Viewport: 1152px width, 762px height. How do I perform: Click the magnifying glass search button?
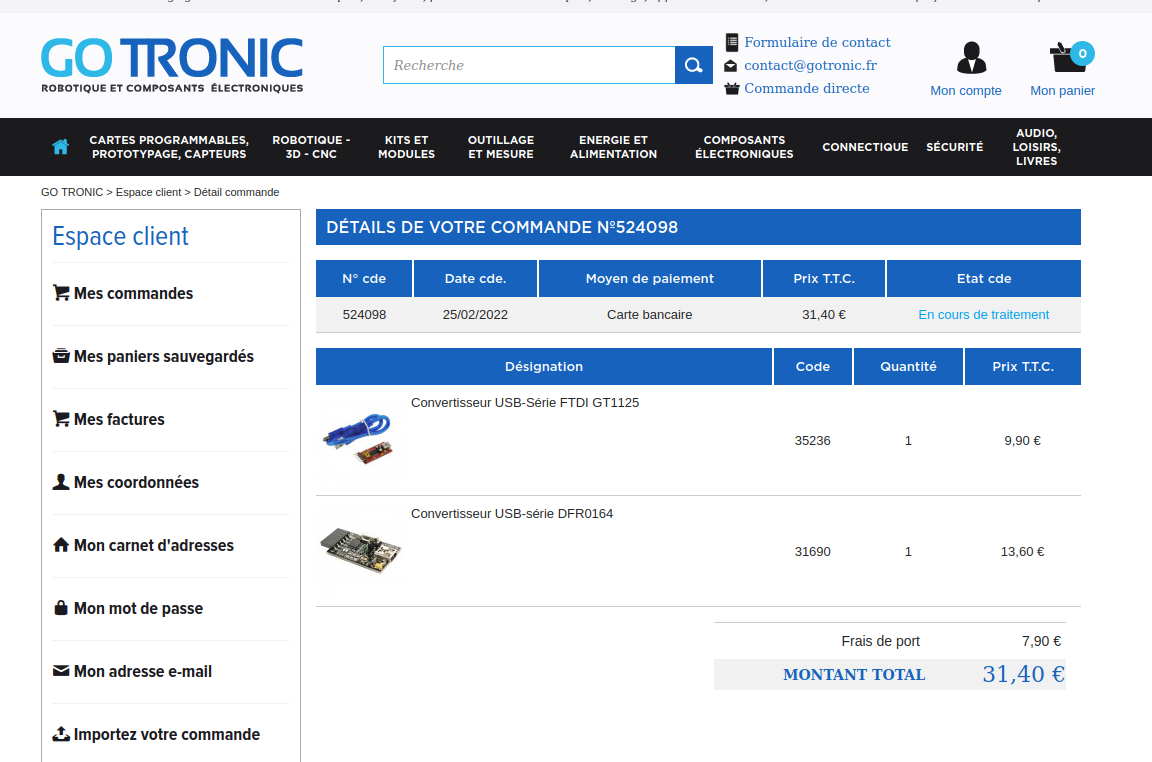tap(693, 65)
